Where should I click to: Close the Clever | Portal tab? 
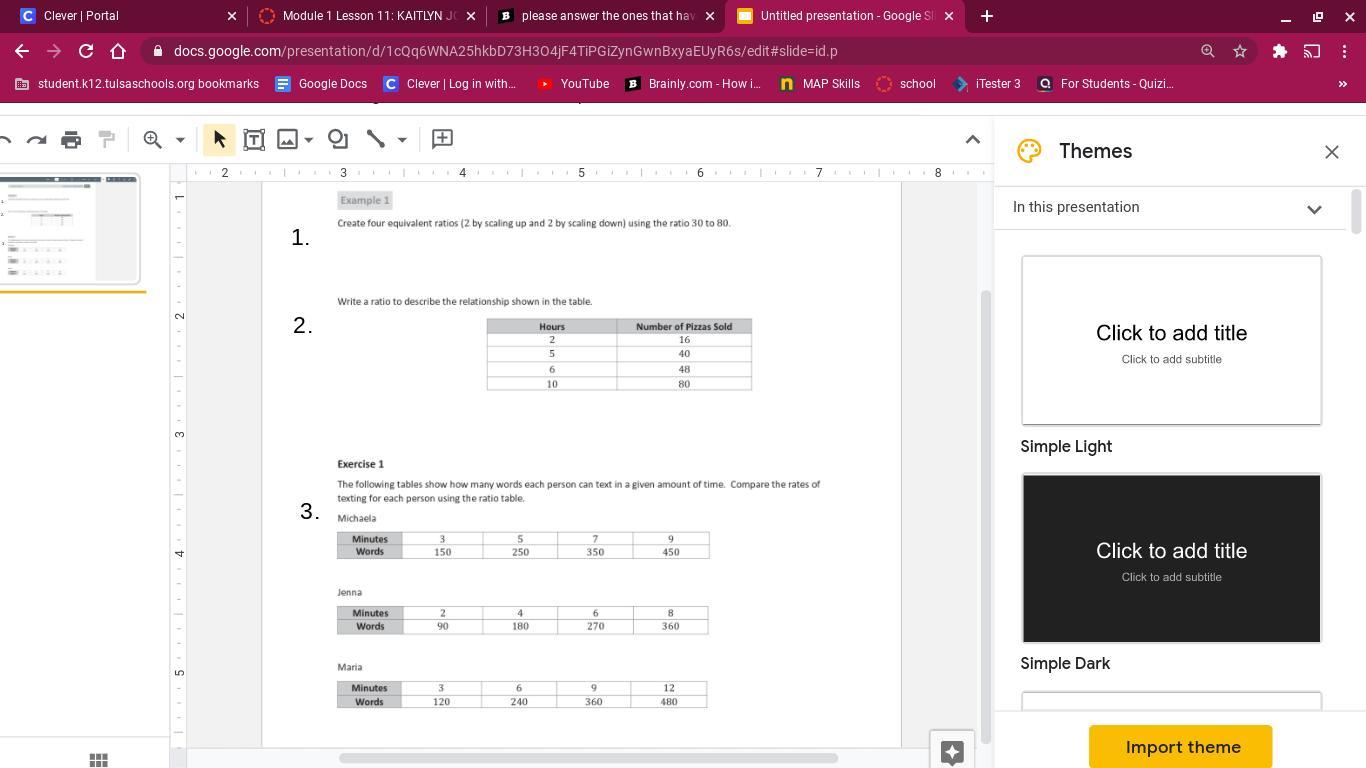[x=232, y=16]
